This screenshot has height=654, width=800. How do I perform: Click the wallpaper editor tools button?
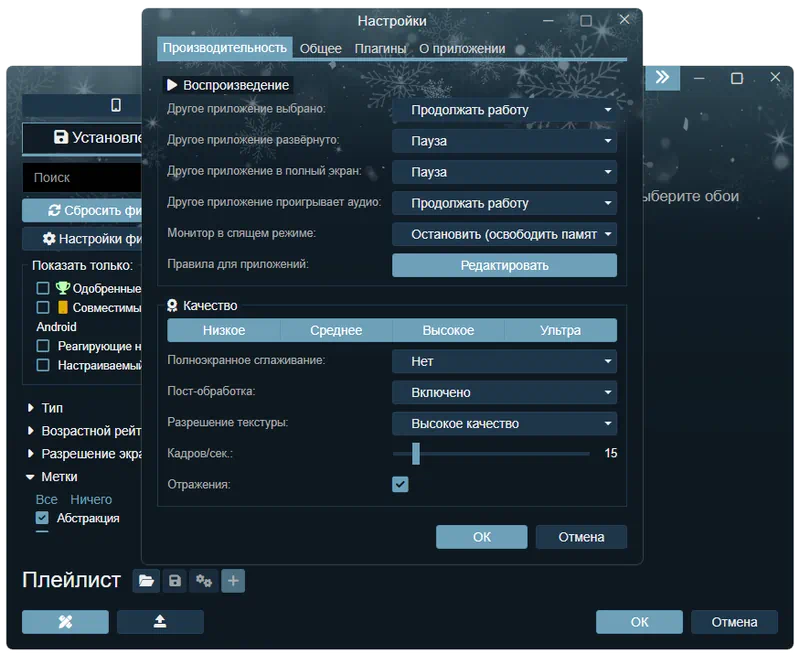pyautogui.click(x=65, y=622)
